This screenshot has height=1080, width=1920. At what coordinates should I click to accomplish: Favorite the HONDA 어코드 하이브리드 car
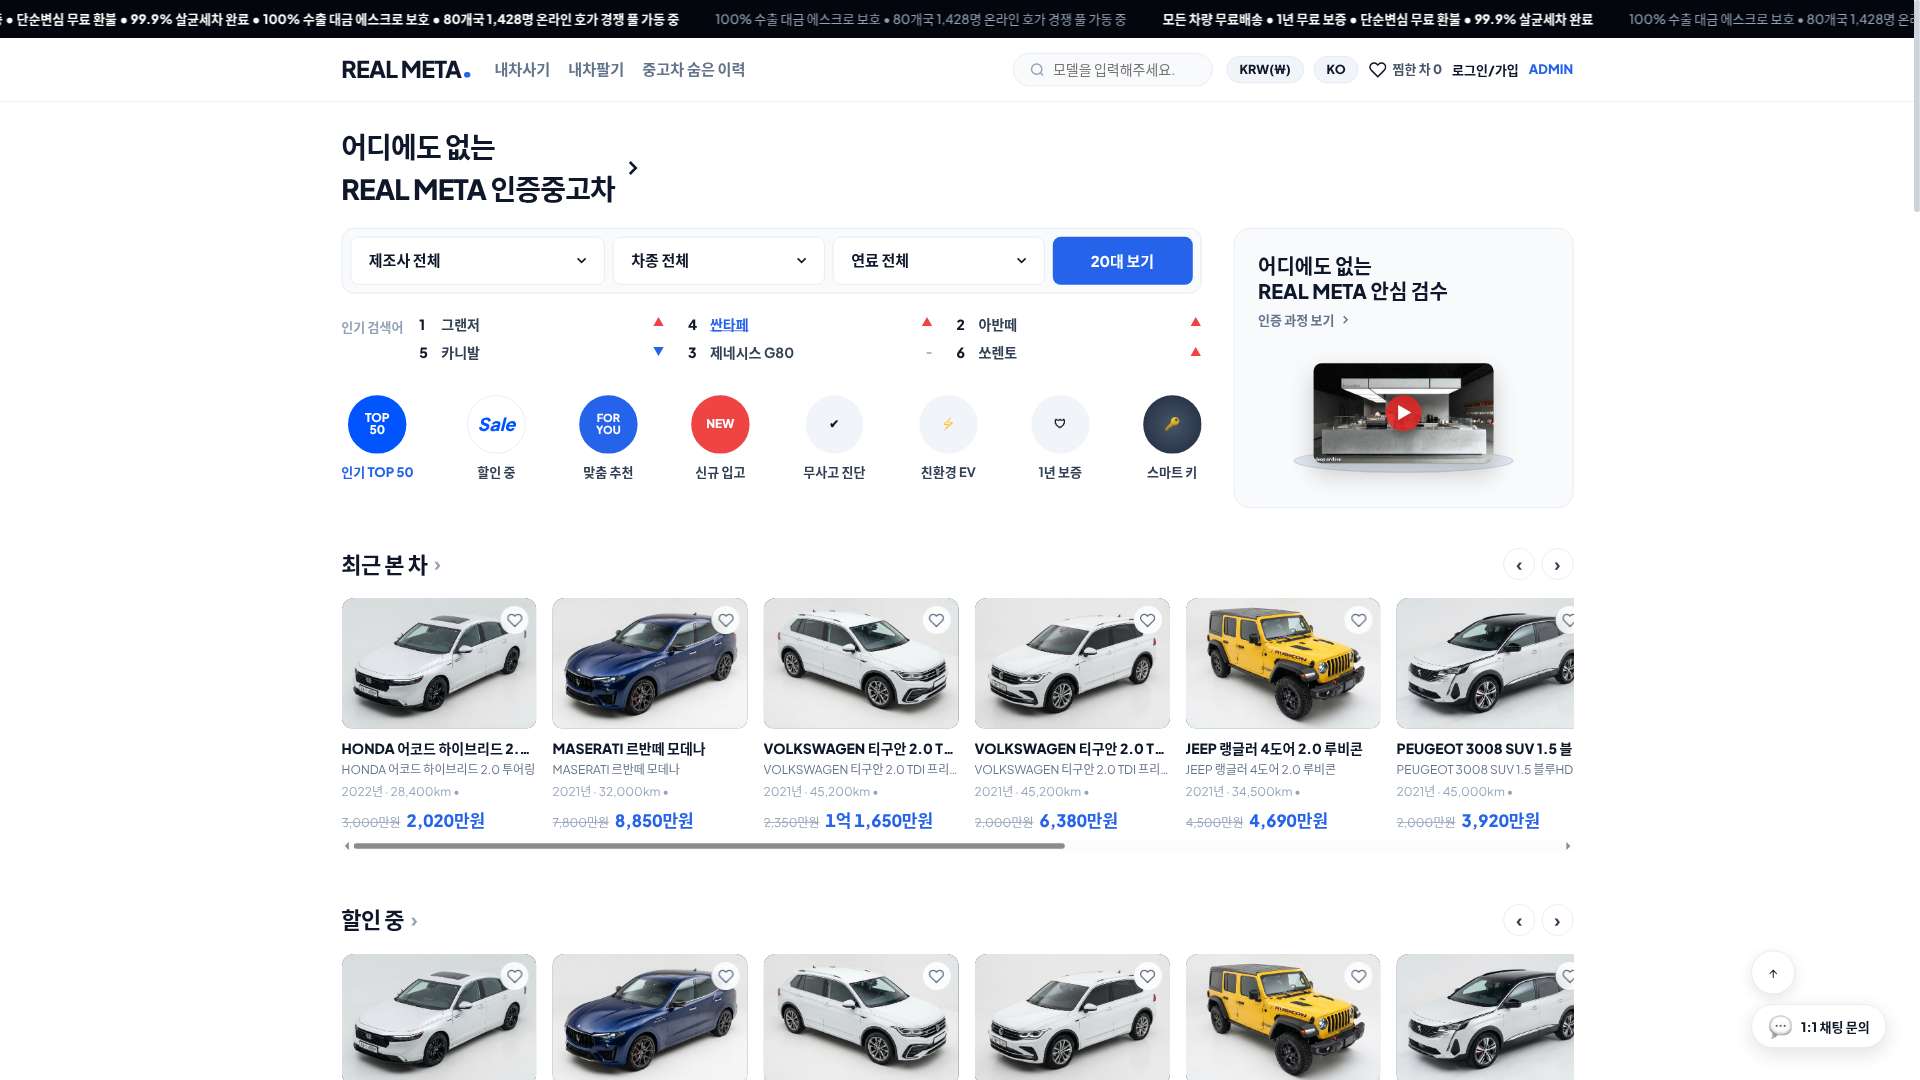515,620
